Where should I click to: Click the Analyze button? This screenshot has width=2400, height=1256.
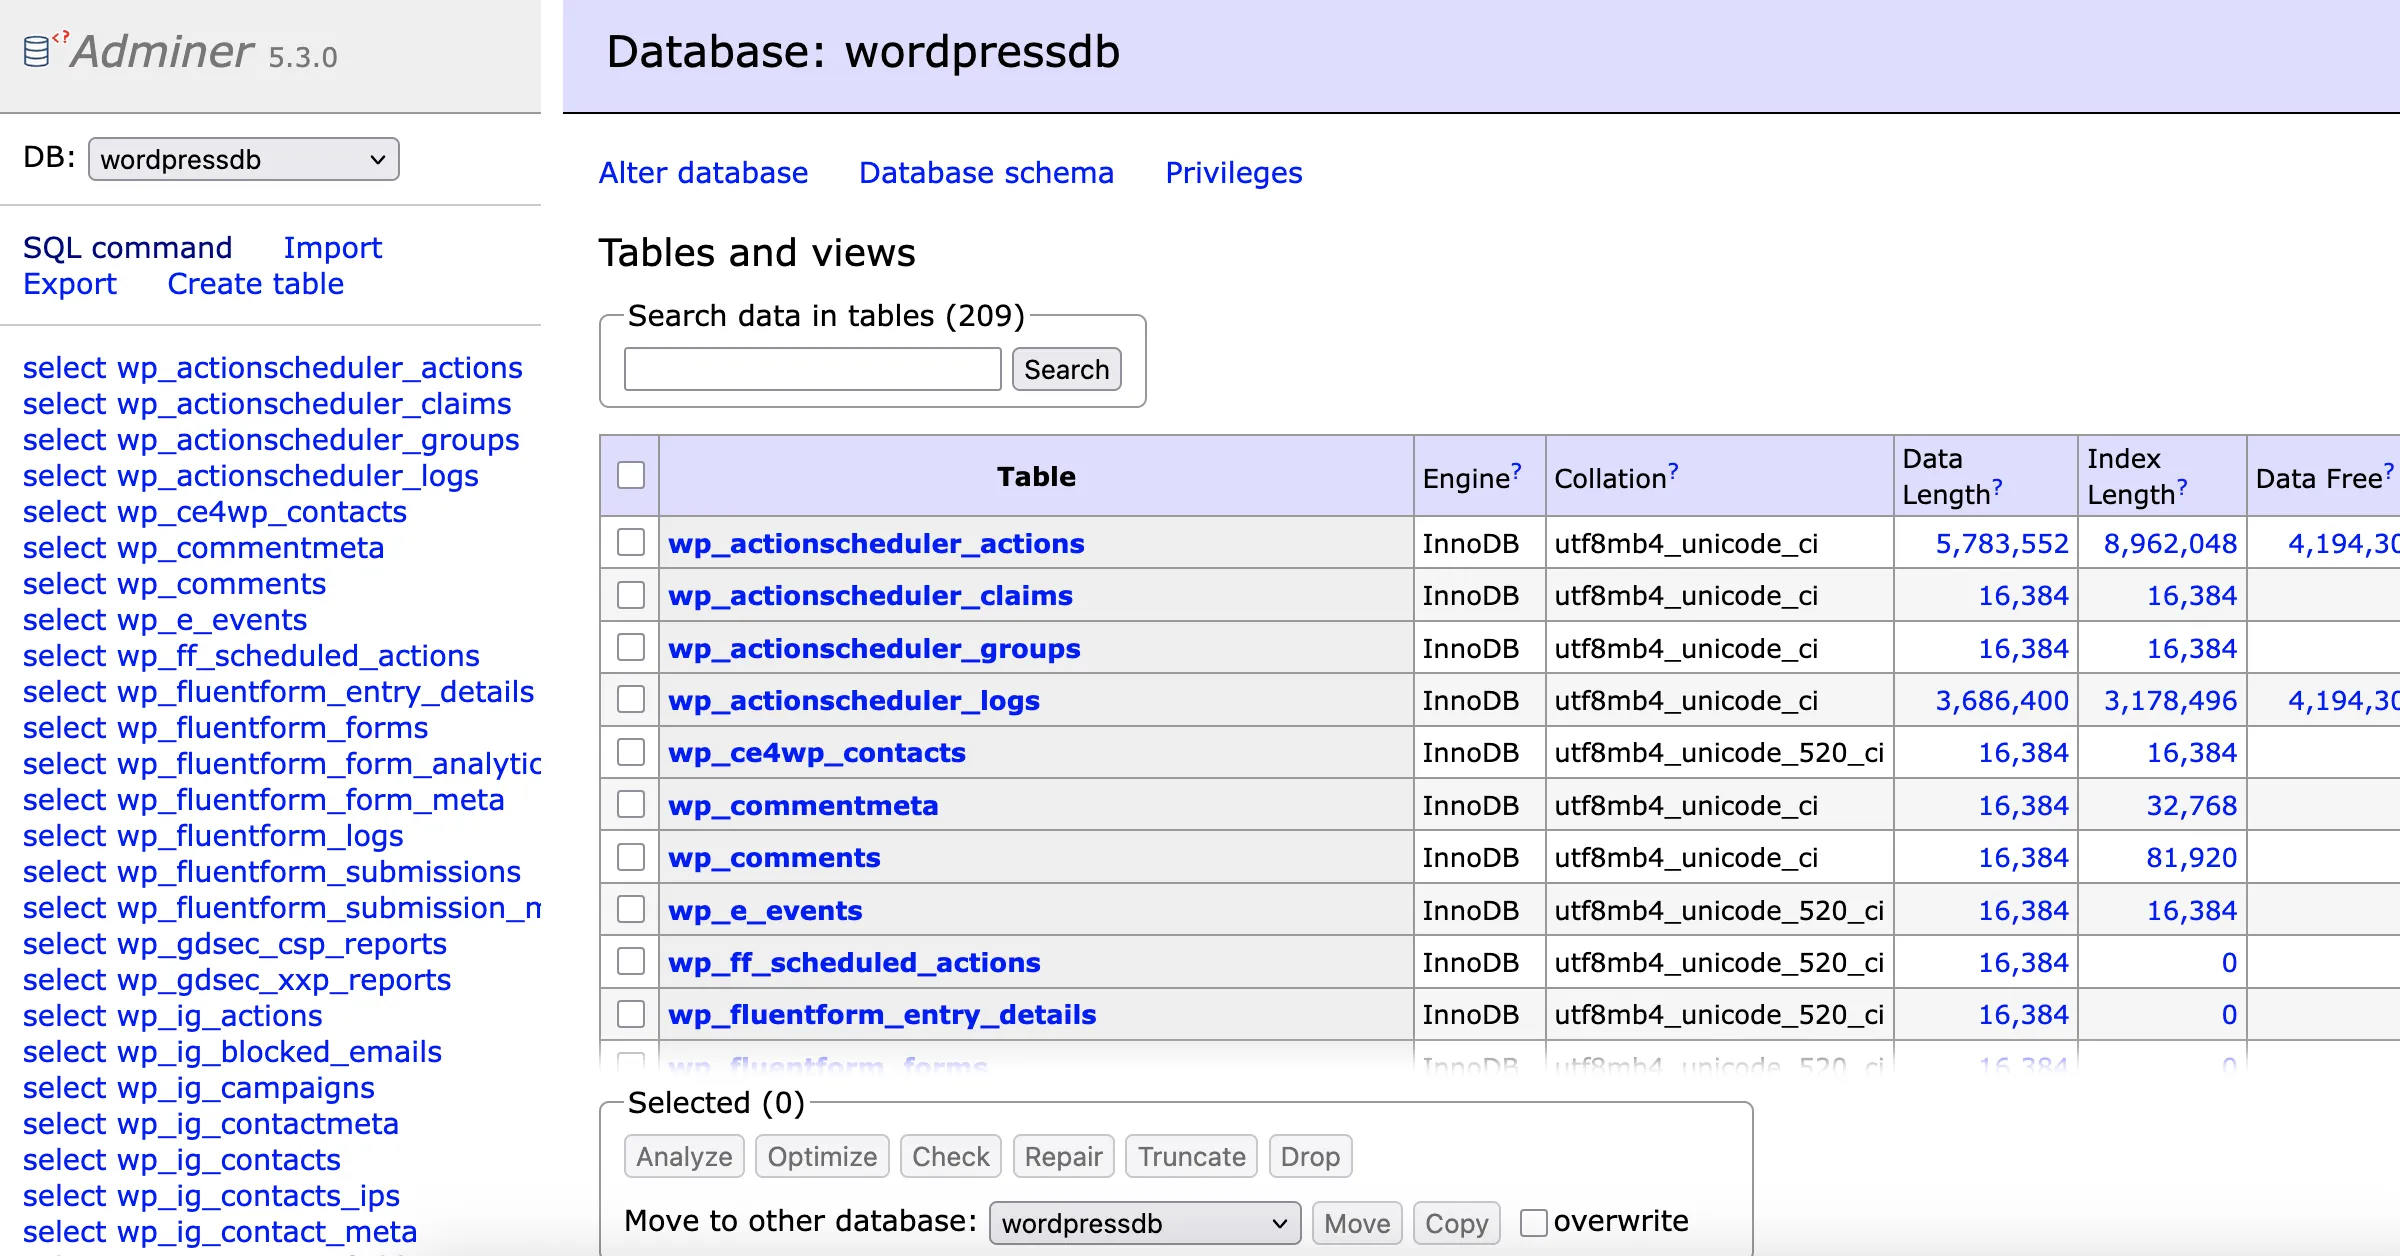coord(684,1156)
